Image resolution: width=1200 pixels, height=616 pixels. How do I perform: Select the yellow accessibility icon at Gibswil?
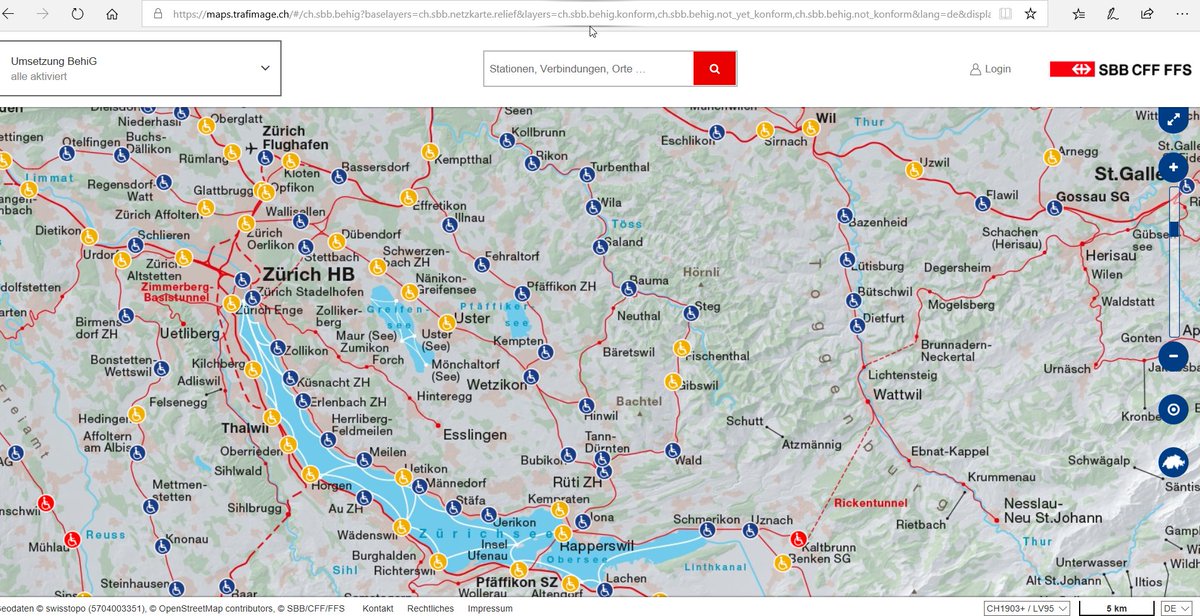coord(673,380)
